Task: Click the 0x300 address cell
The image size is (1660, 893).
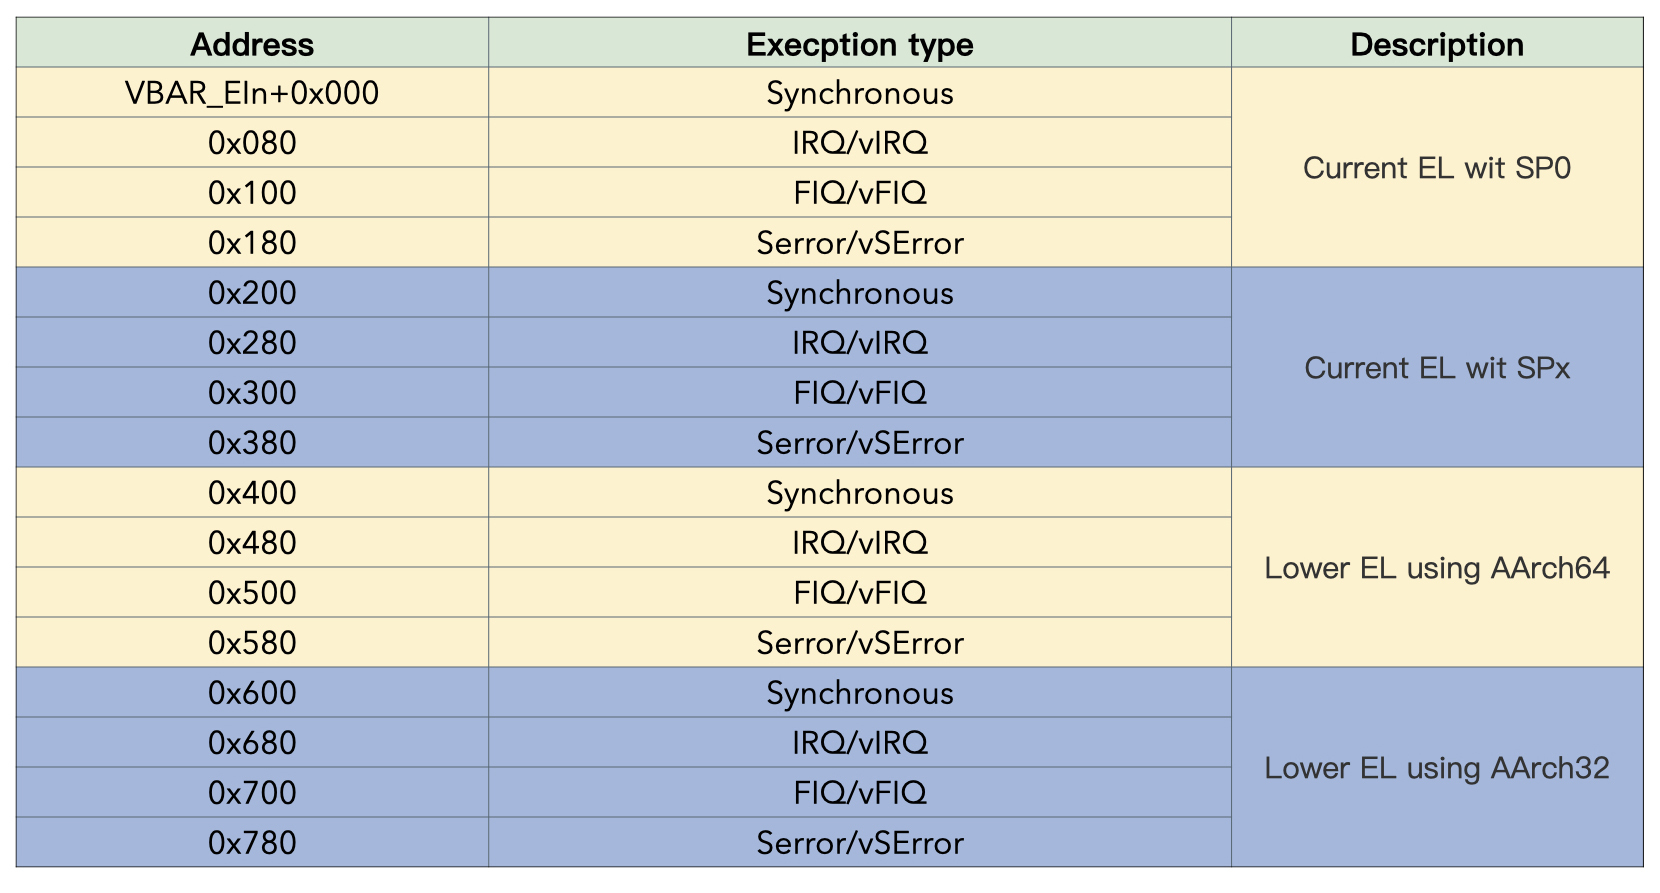Action: point(252,393)
